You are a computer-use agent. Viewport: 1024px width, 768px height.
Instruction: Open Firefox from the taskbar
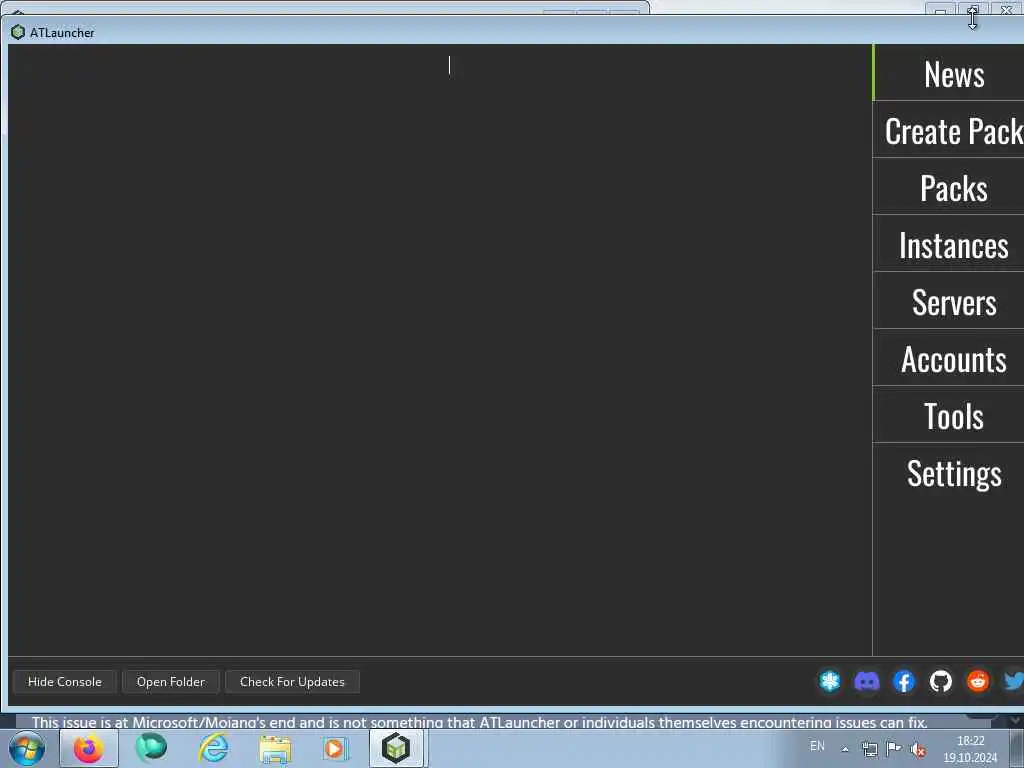point(89,748)
